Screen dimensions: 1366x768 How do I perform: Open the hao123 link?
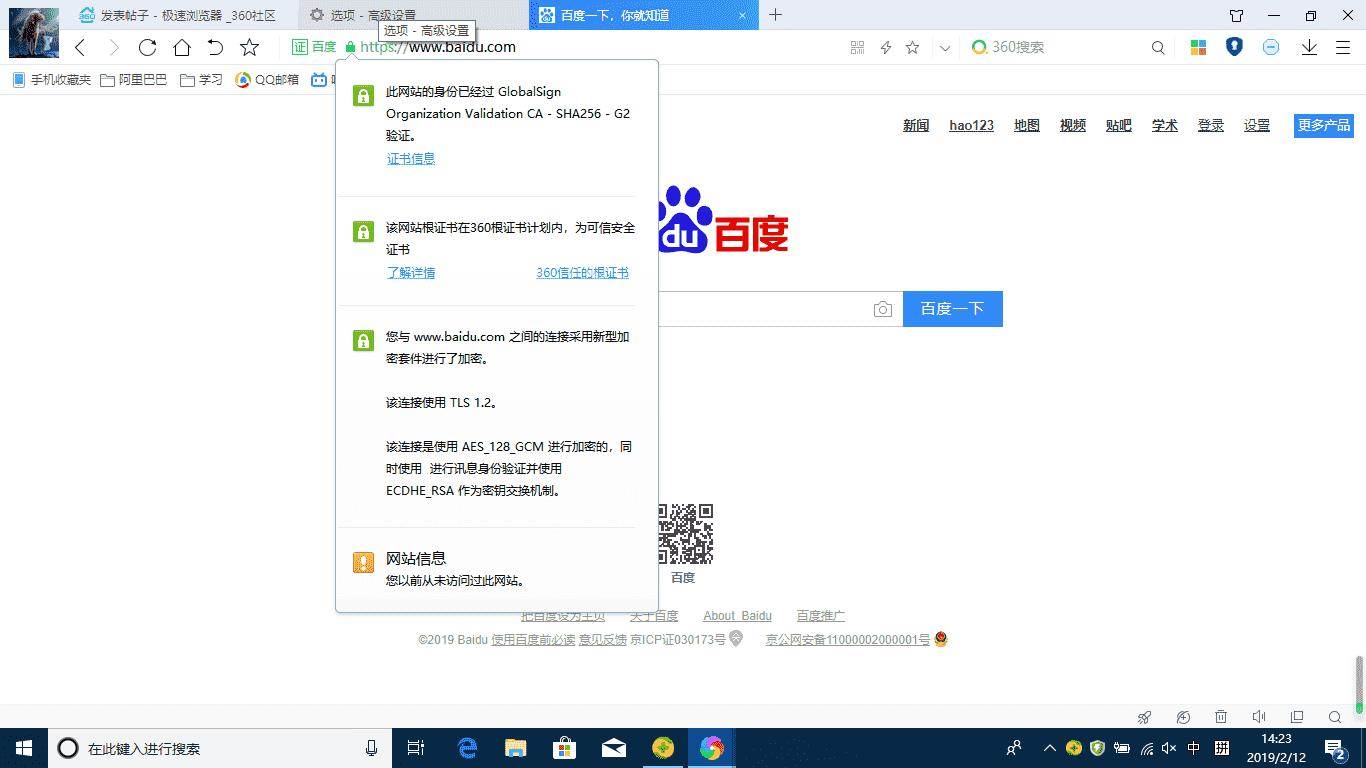pos(971,125)
